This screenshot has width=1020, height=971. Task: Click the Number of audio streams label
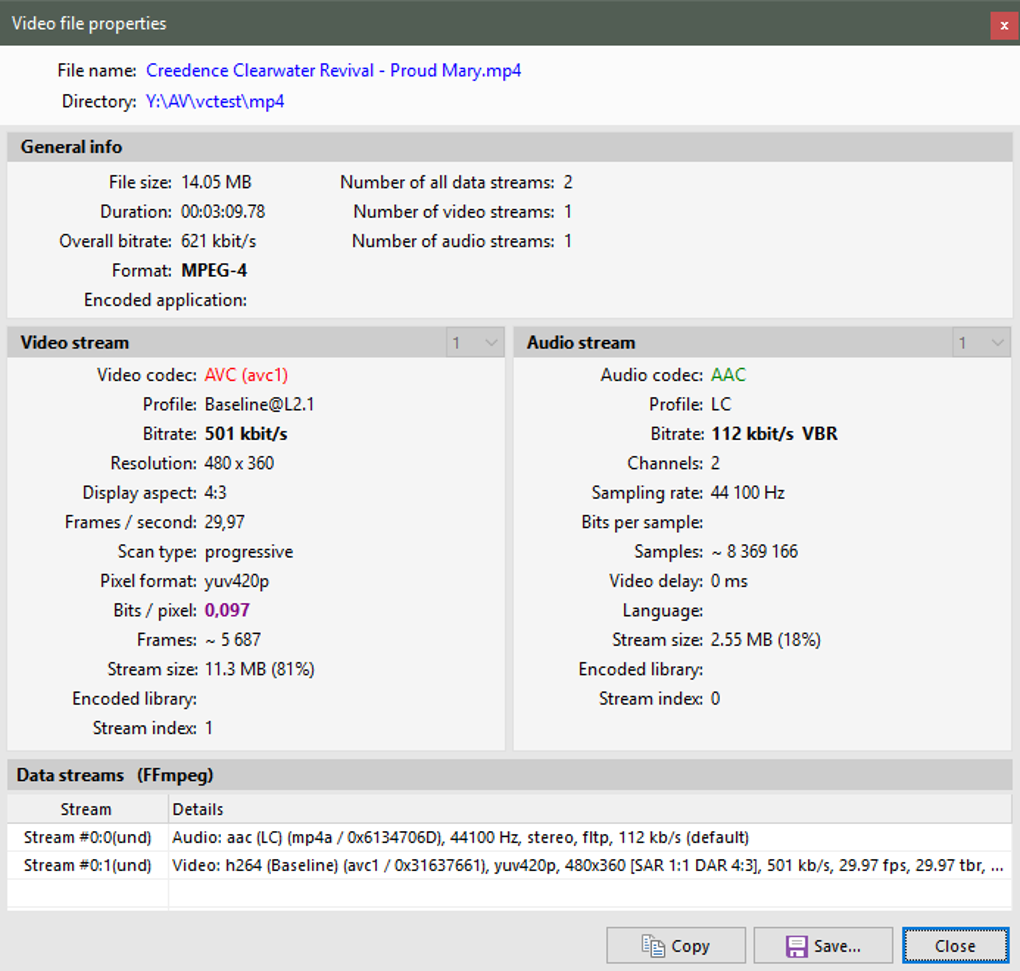point(453,241)
